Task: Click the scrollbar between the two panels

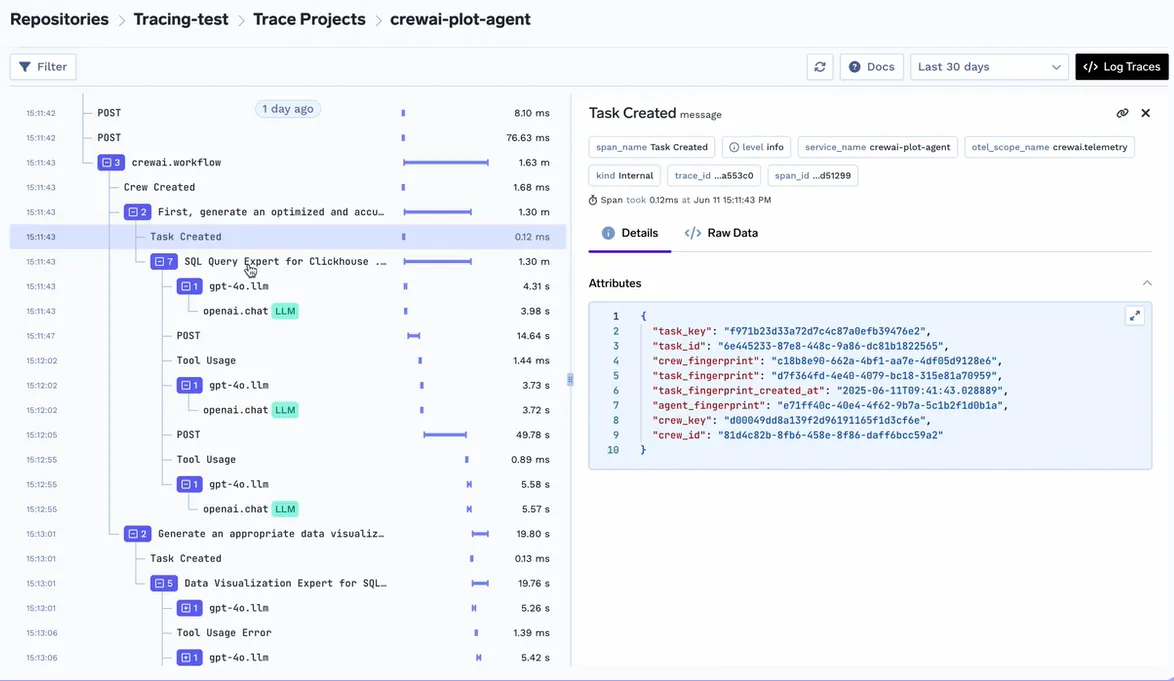Action: click(571, 380)
